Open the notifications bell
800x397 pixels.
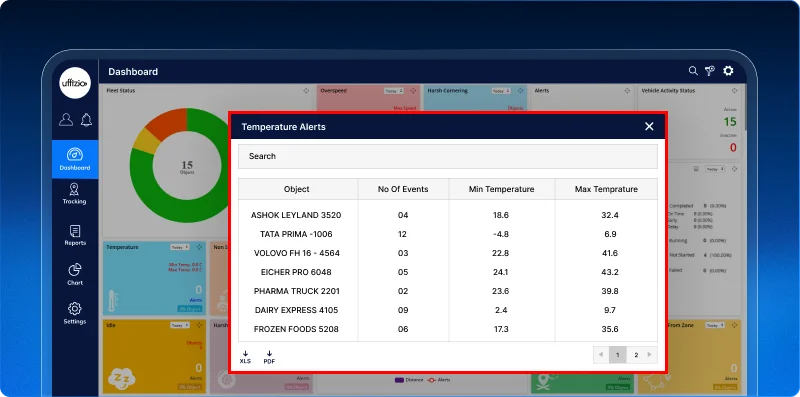click(x=86, y=119)
